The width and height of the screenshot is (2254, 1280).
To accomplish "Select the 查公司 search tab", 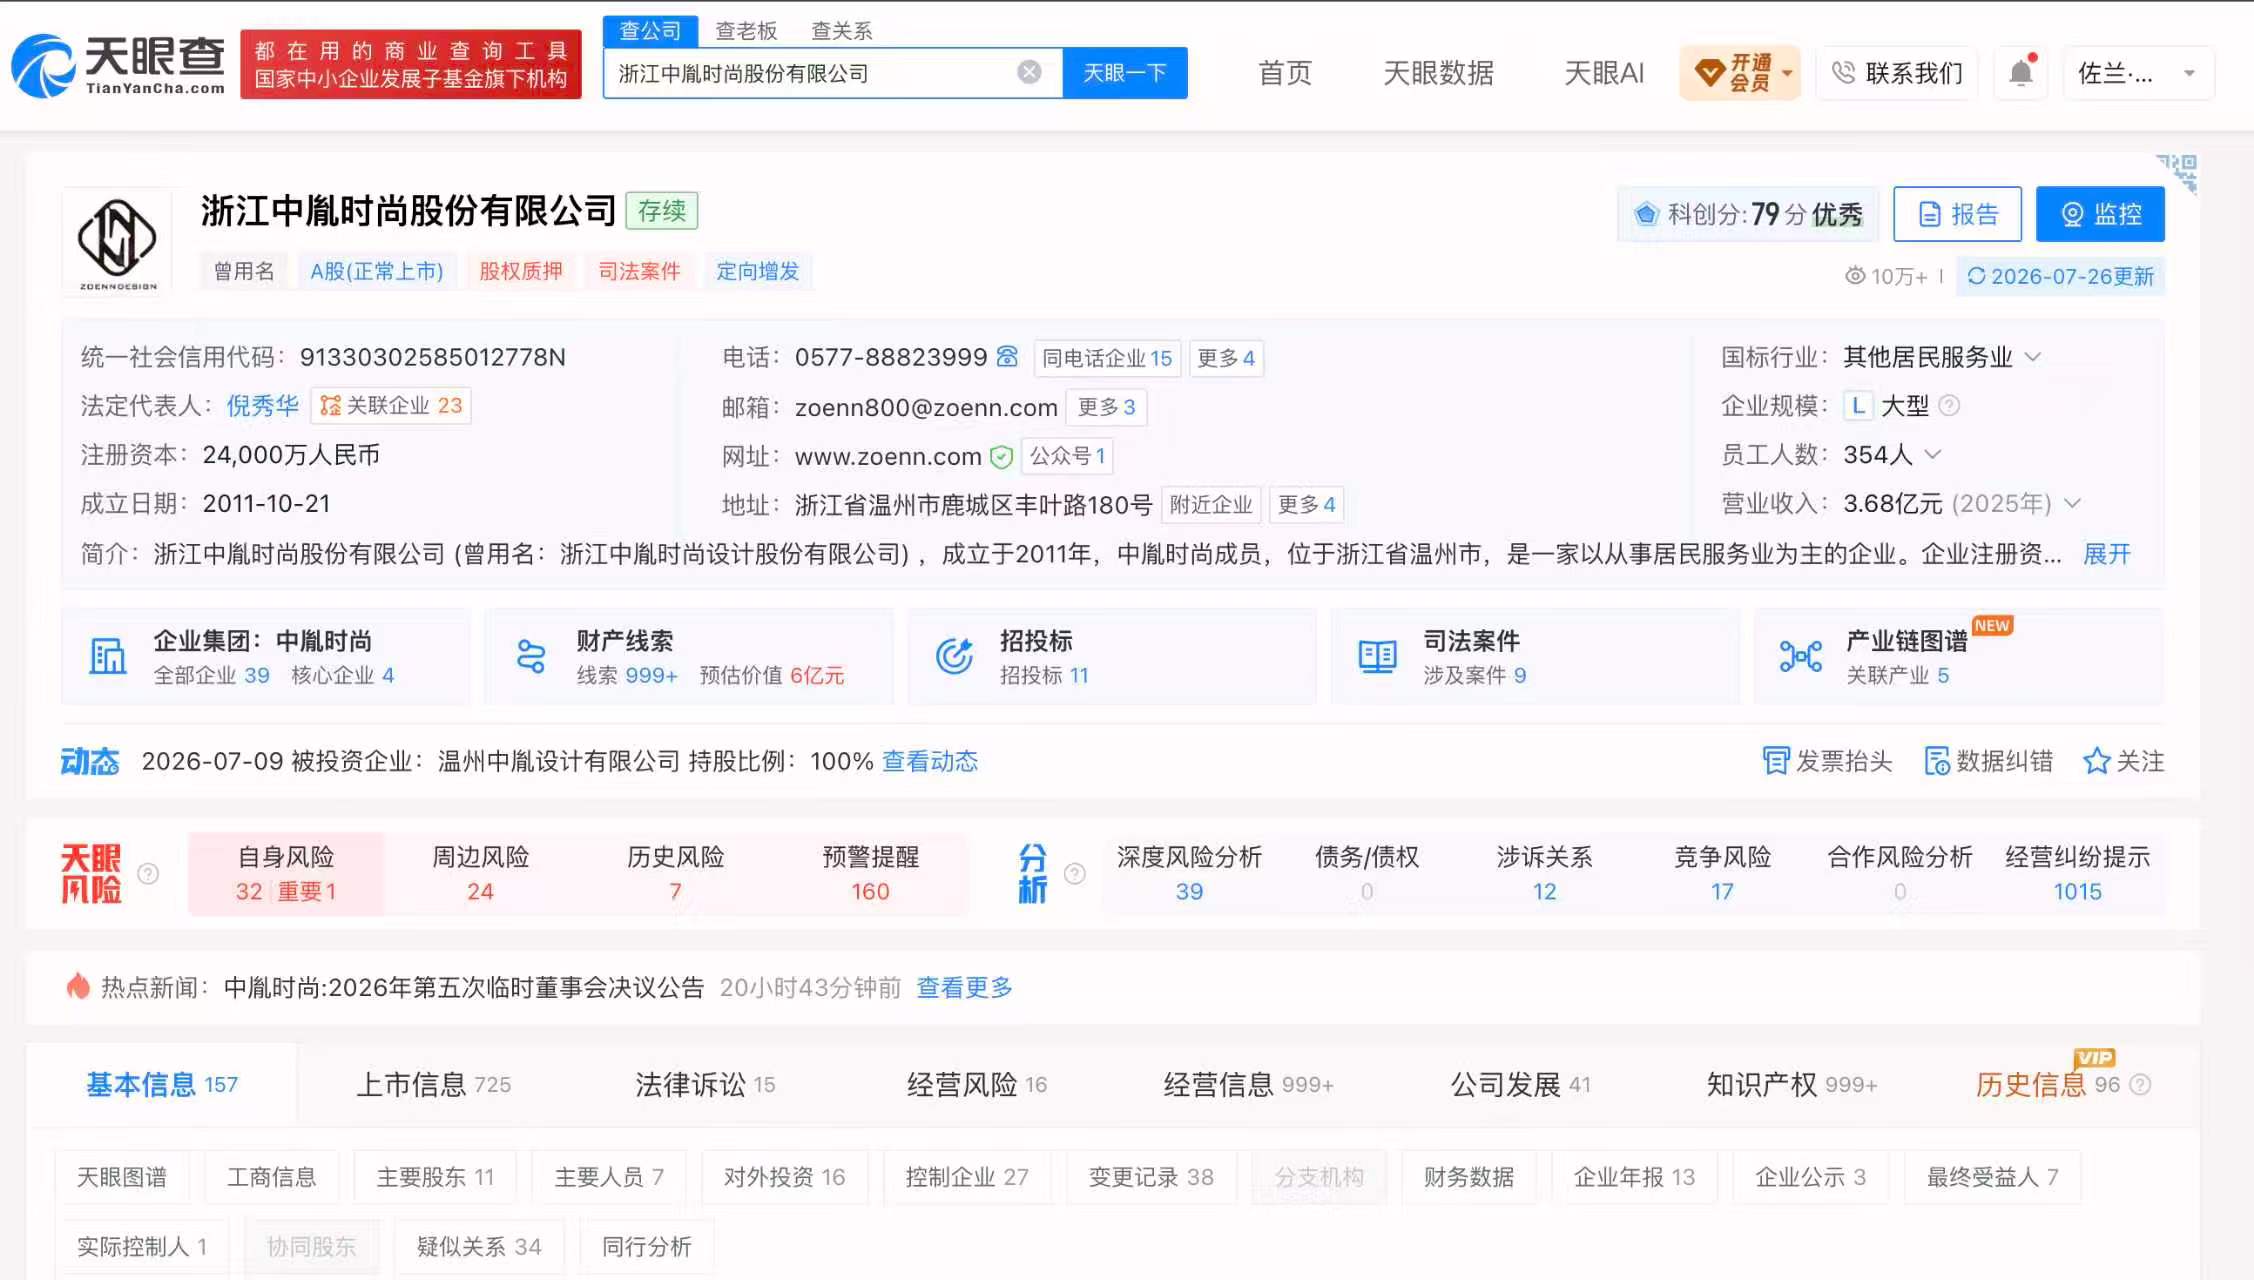I will pos(650,31).
